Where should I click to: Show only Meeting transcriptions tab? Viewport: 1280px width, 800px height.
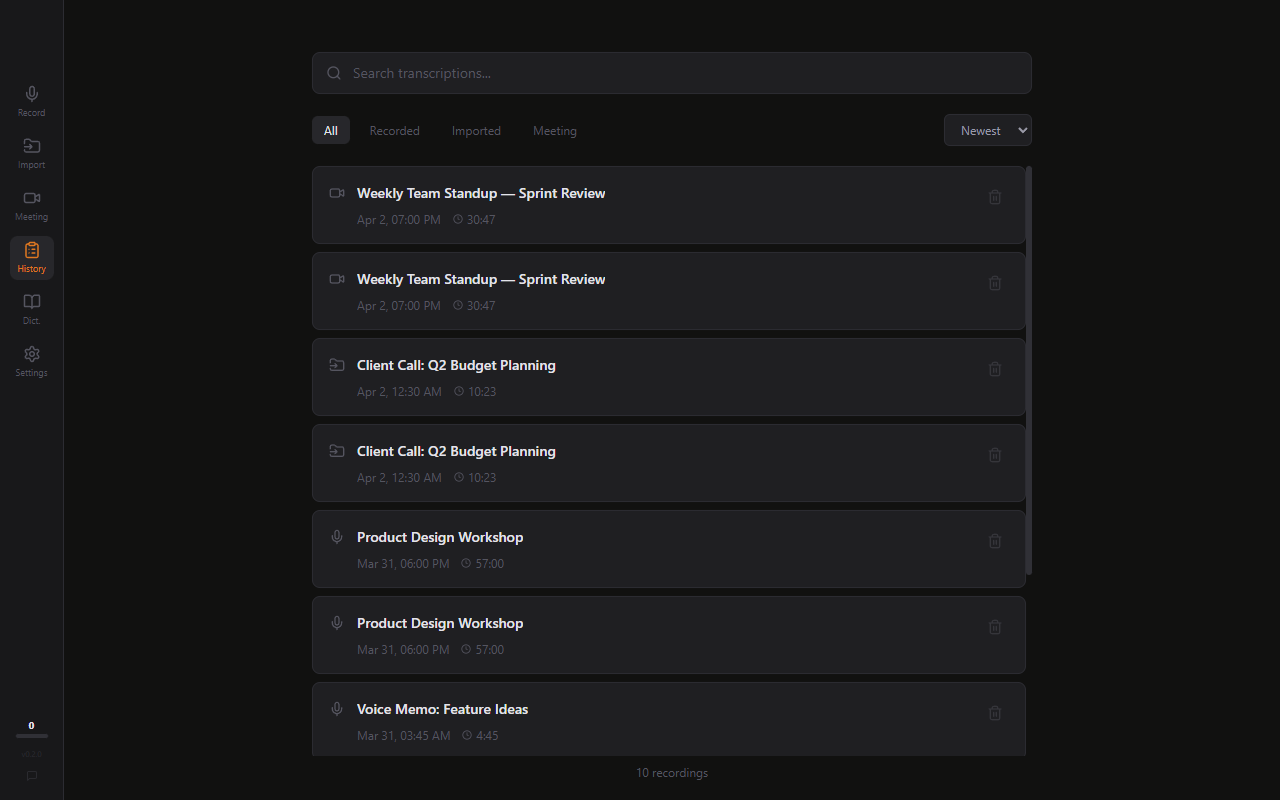(554, 131)
